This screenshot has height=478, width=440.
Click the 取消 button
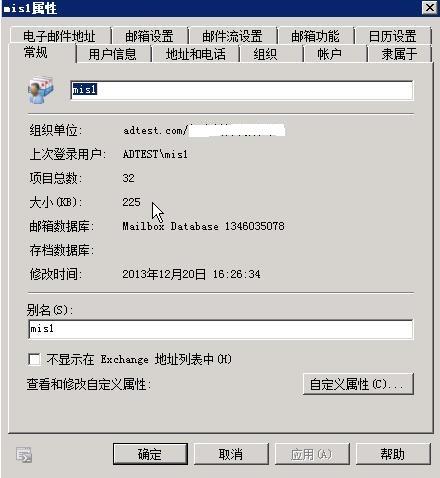(x=231, y=454)
